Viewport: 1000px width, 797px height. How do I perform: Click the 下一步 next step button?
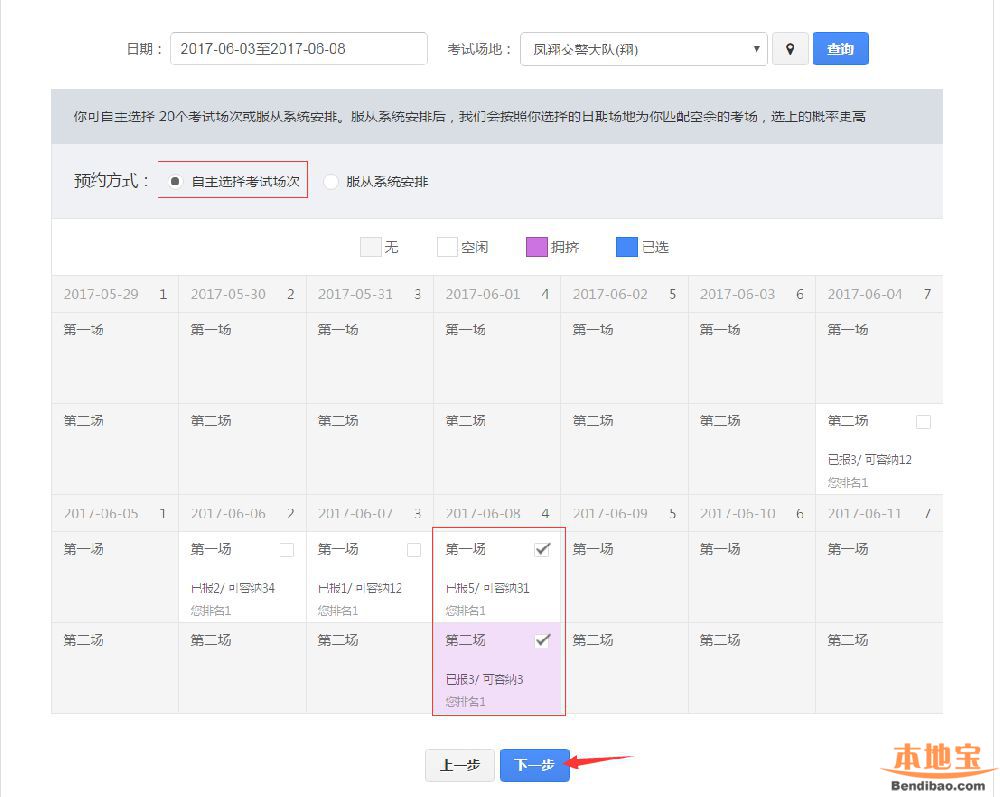tap(534, 765)
